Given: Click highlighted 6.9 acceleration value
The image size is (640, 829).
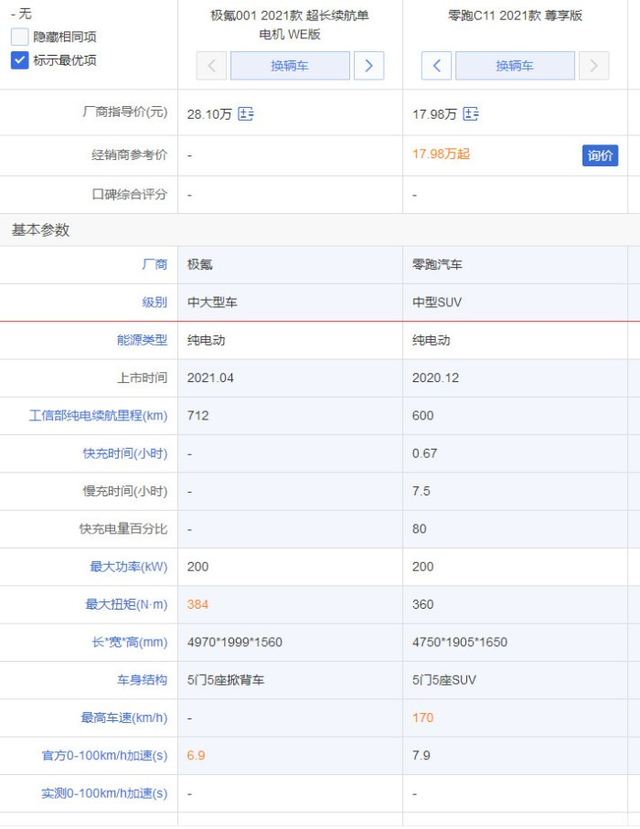Looking at the screenshot, I should (x=196, y=756).
